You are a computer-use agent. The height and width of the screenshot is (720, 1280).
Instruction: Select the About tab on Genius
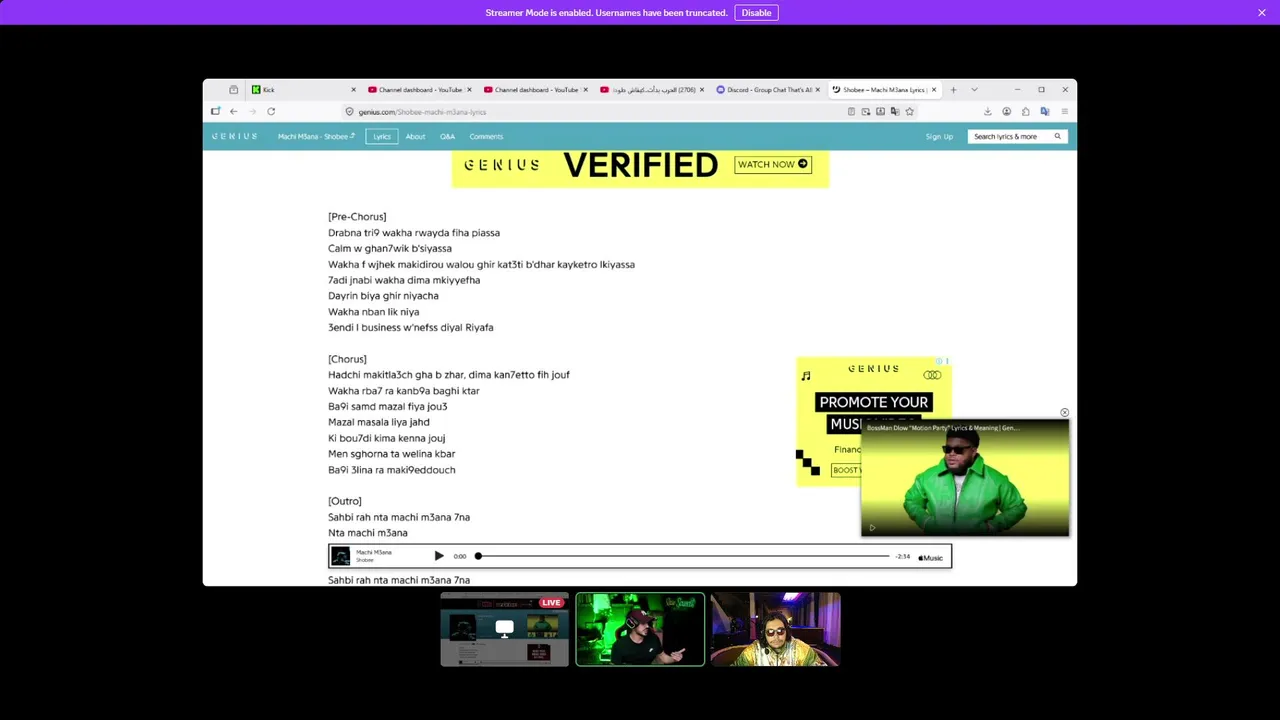(x=415, y=136)
